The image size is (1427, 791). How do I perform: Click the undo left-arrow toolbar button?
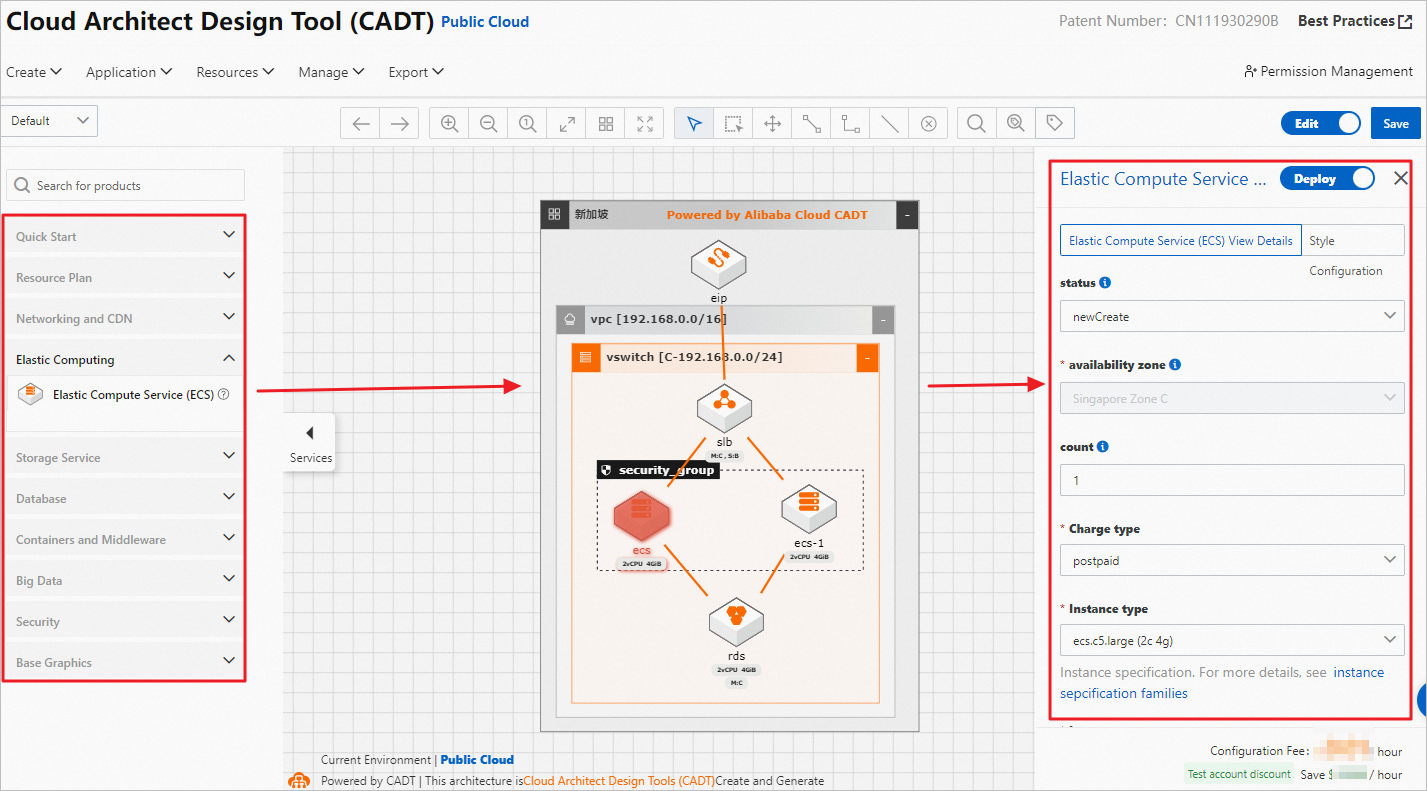pyautogui.click(x=361, y=124)
